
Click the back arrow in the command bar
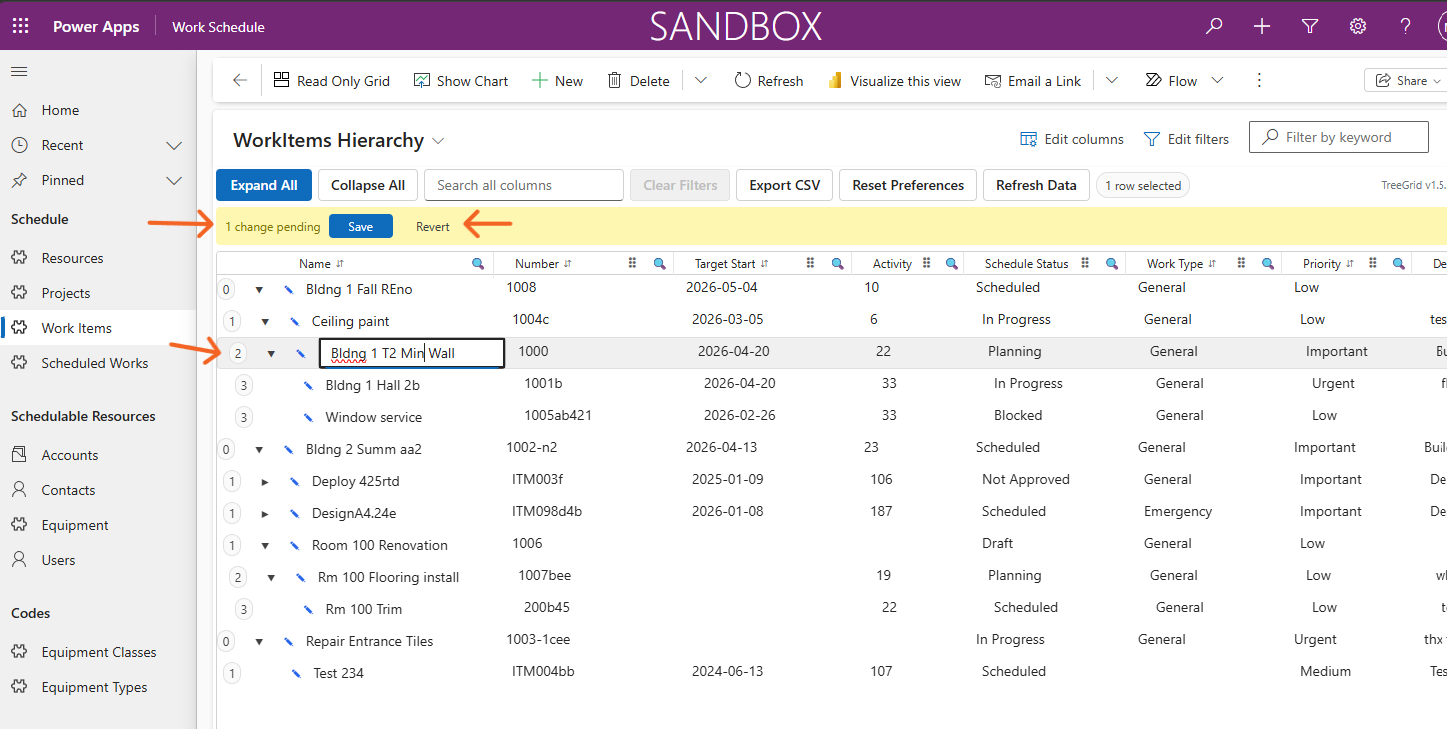(x=240, y=81)
